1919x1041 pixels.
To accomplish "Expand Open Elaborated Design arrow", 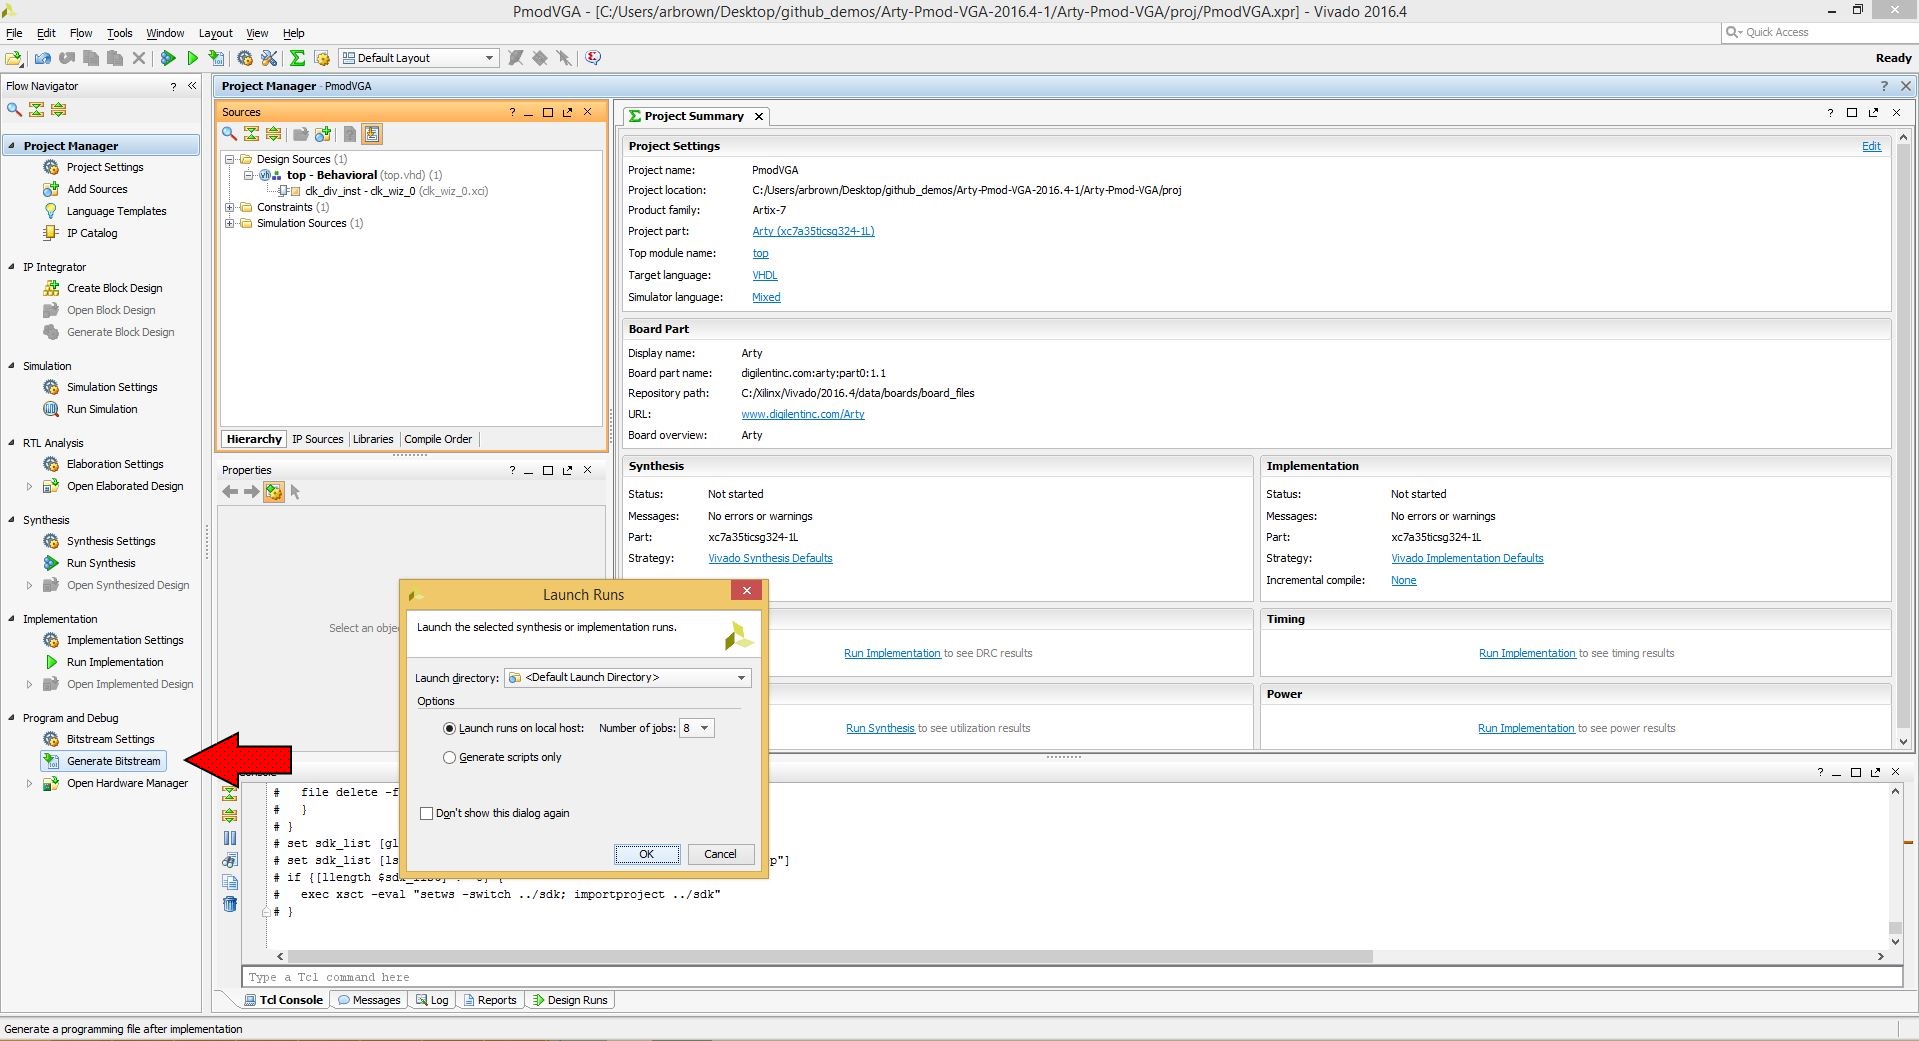I will pos(29,486).
